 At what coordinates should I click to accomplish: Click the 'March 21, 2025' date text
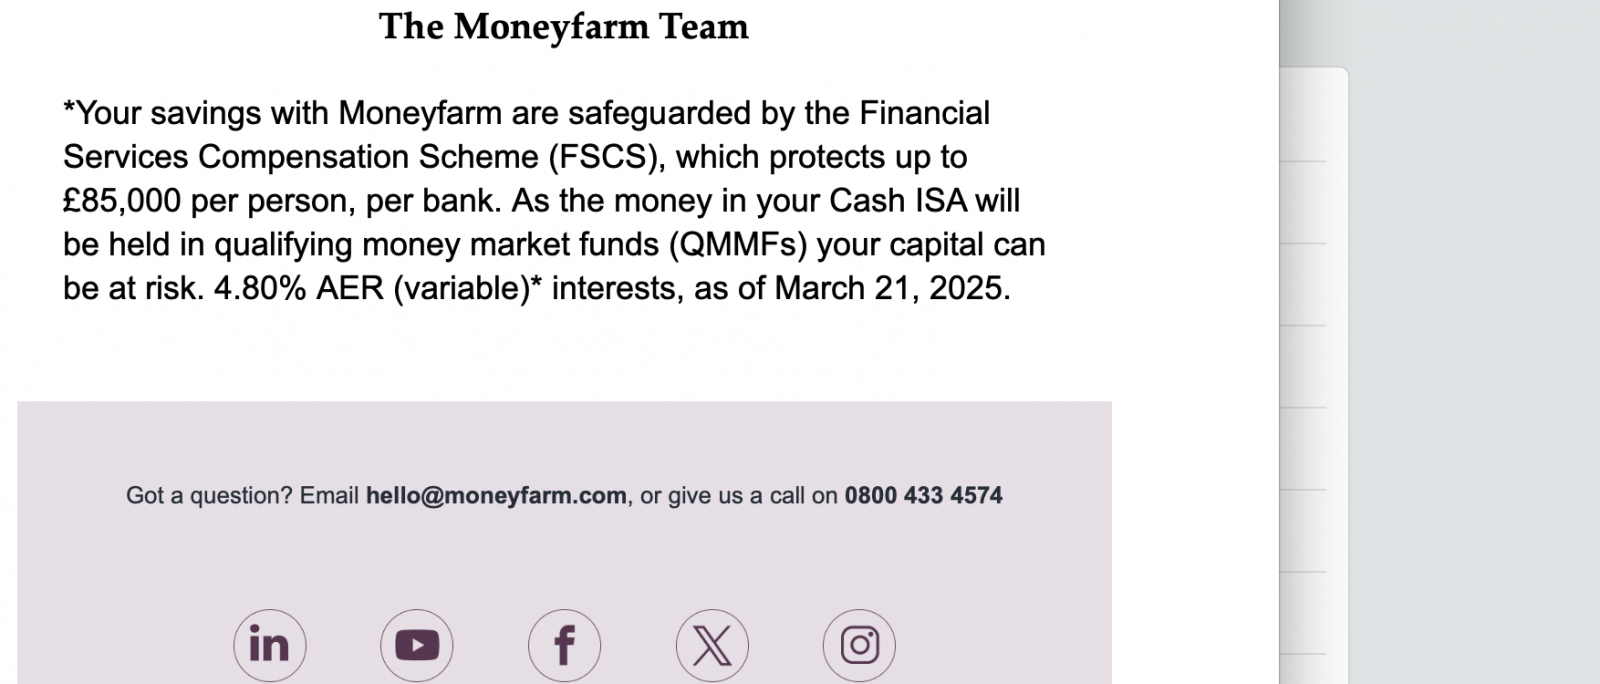click(891, 289)
